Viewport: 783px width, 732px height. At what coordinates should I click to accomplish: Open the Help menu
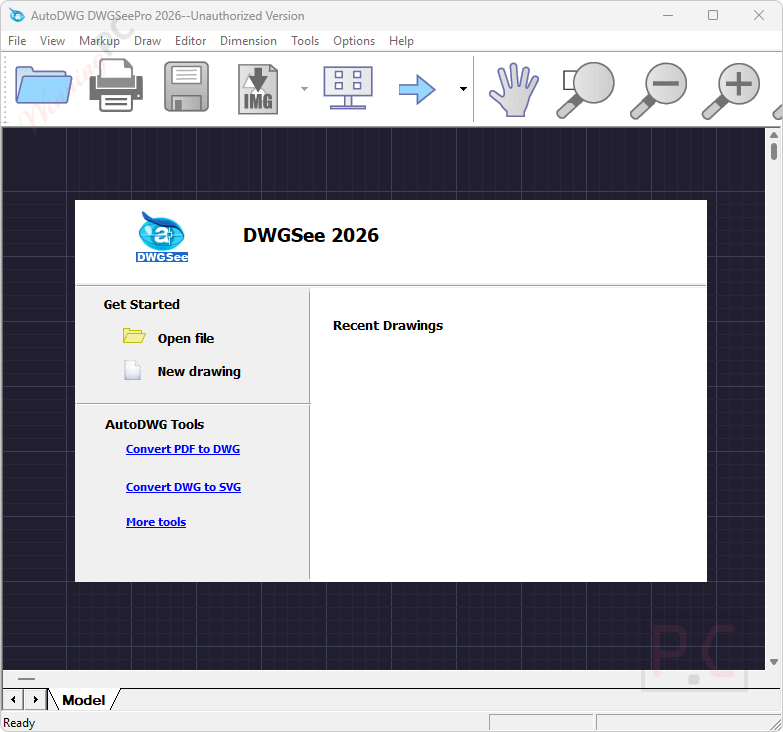click(x=401, y=41)
